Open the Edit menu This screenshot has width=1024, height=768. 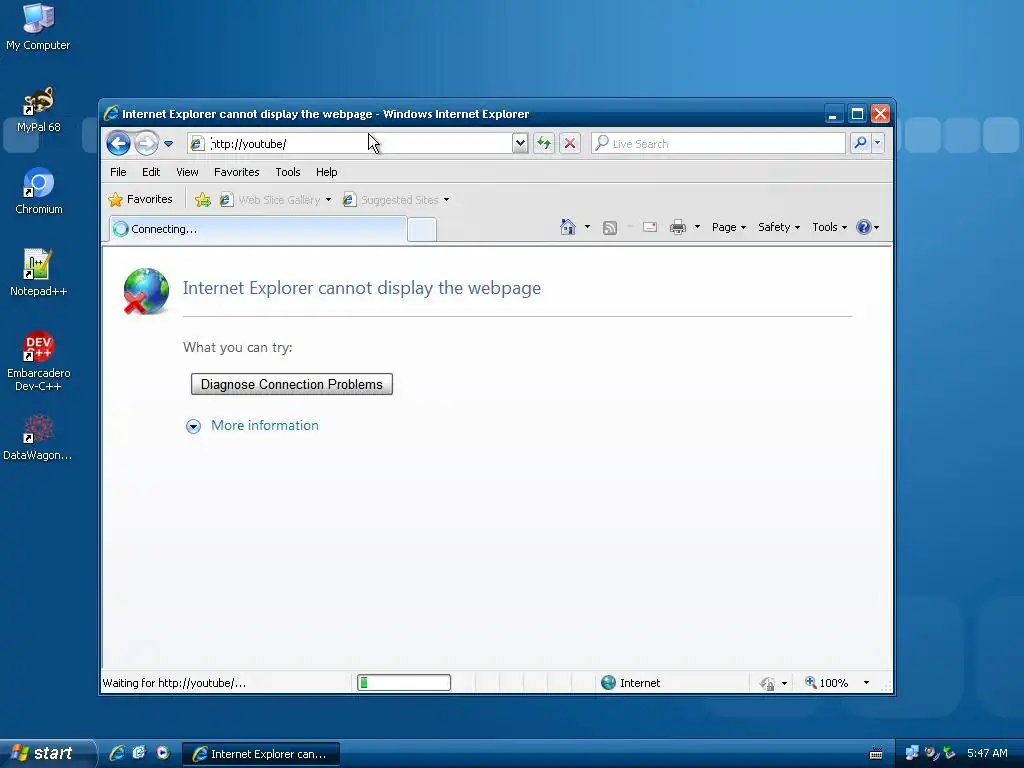point(151,172)
